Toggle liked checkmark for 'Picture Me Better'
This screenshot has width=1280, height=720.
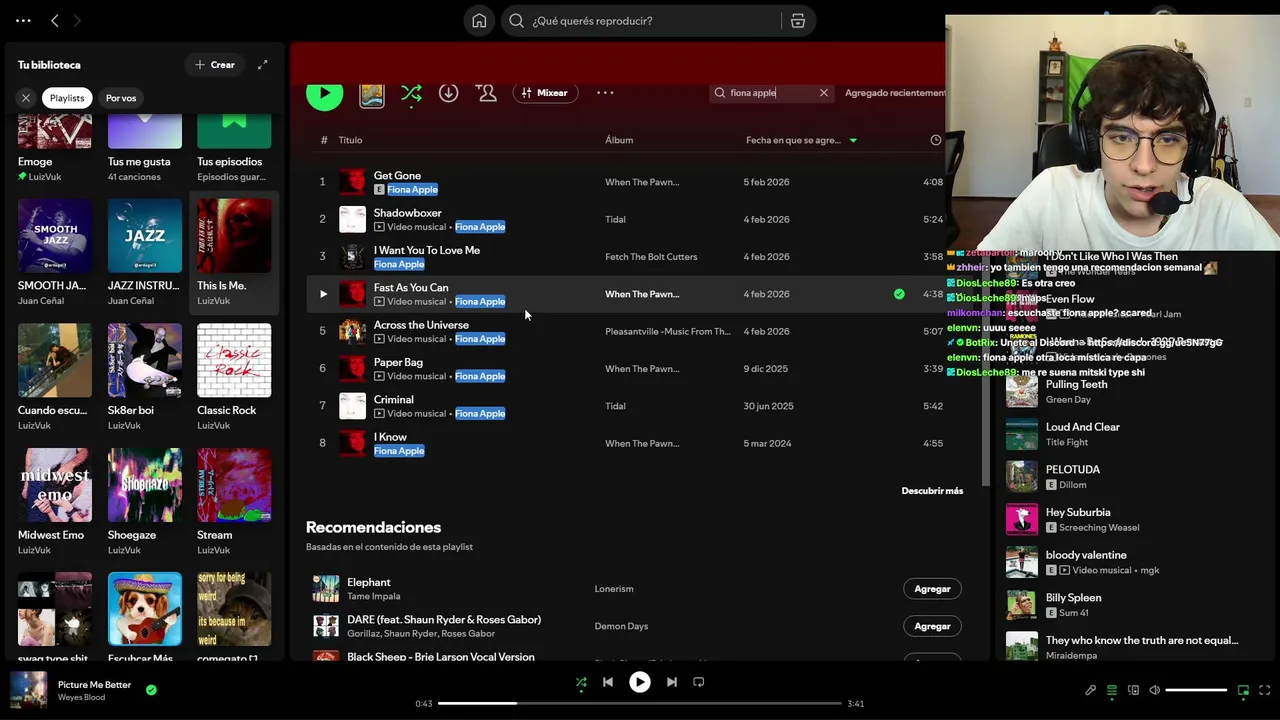point(151,690)
